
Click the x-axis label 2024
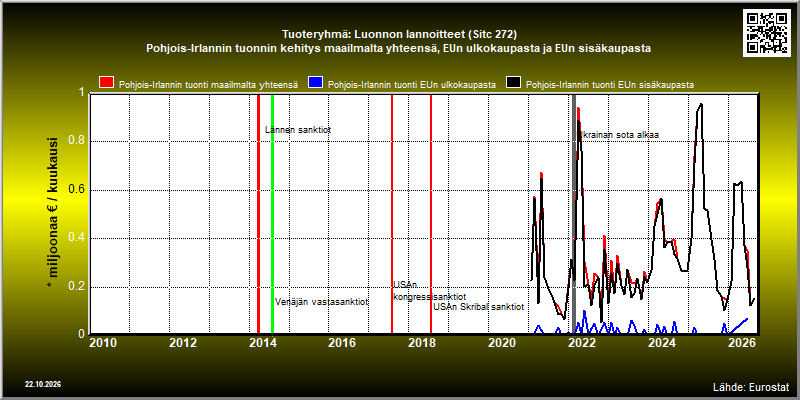pyautogui.click(x=661, y=343)
